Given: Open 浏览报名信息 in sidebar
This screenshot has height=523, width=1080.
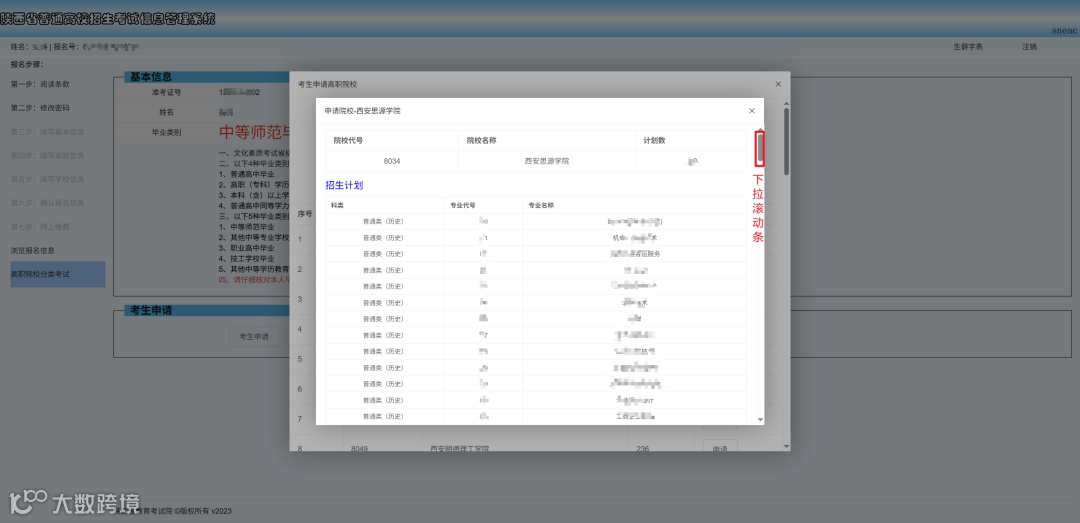Looking at the screenshot, I should 32,250.
